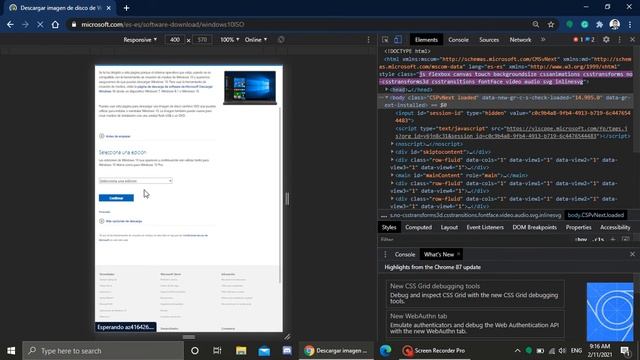Open drawer three-dot menu
The width and height of the screenshot is (640, 360).
tap(385, 254)
